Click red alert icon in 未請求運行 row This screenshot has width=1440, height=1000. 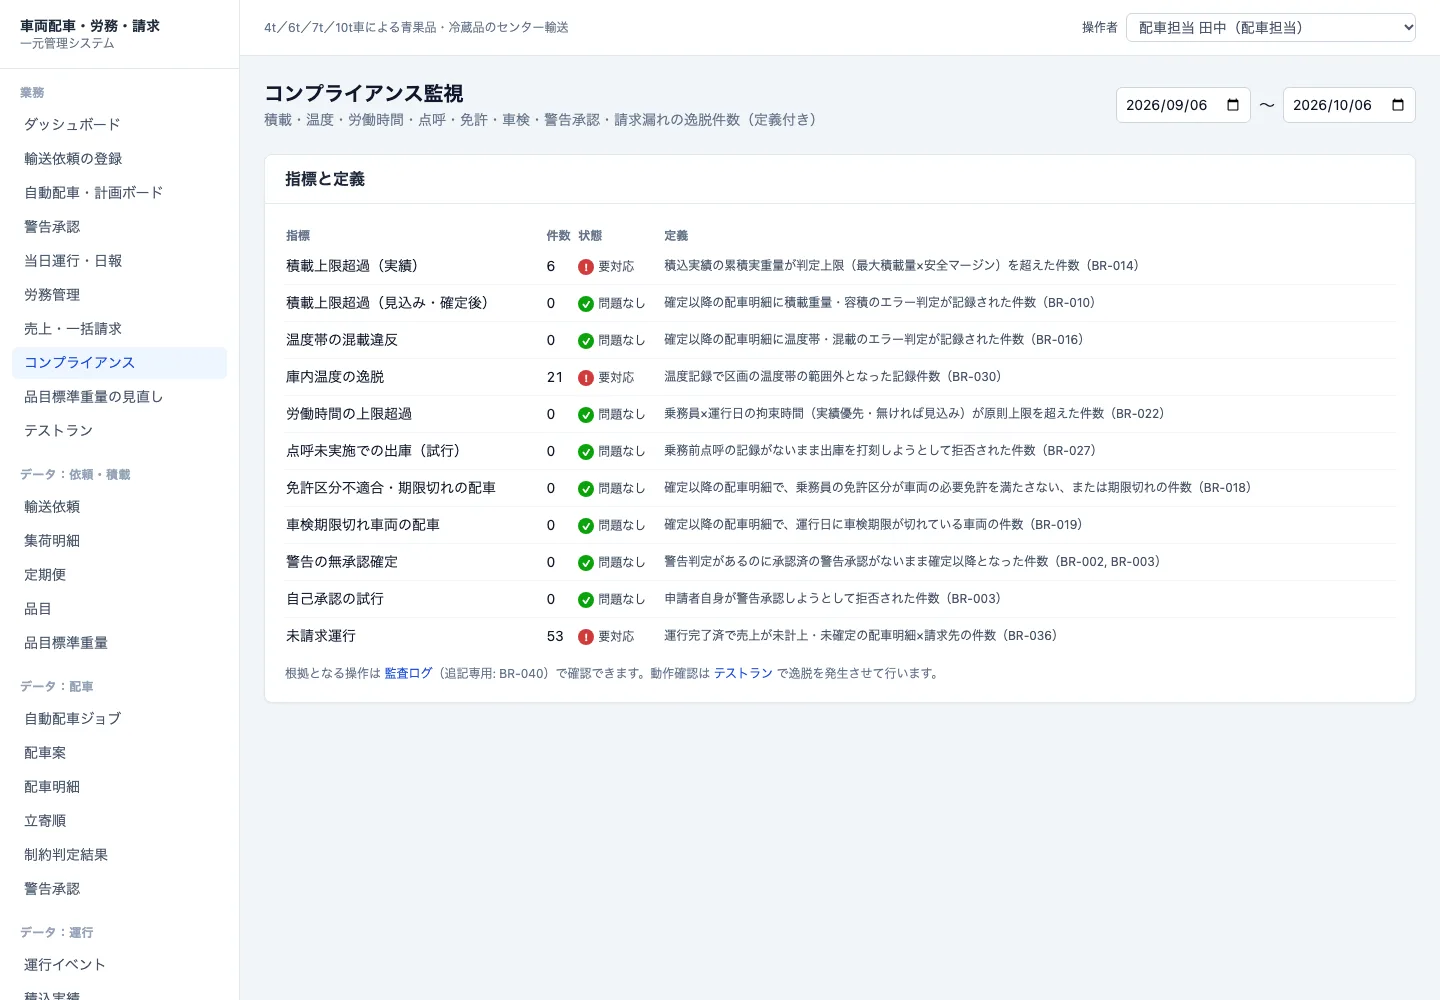[x=586, y=637]
